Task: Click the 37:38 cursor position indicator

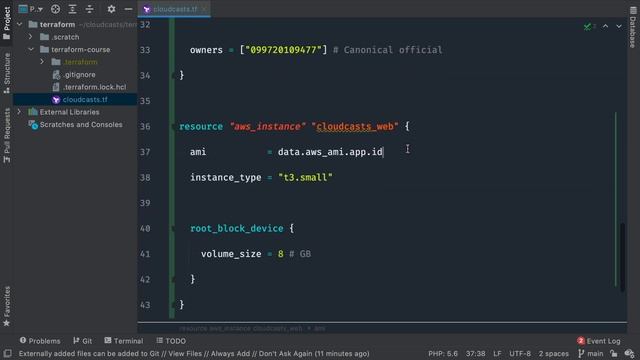Action: coord(476,353)
